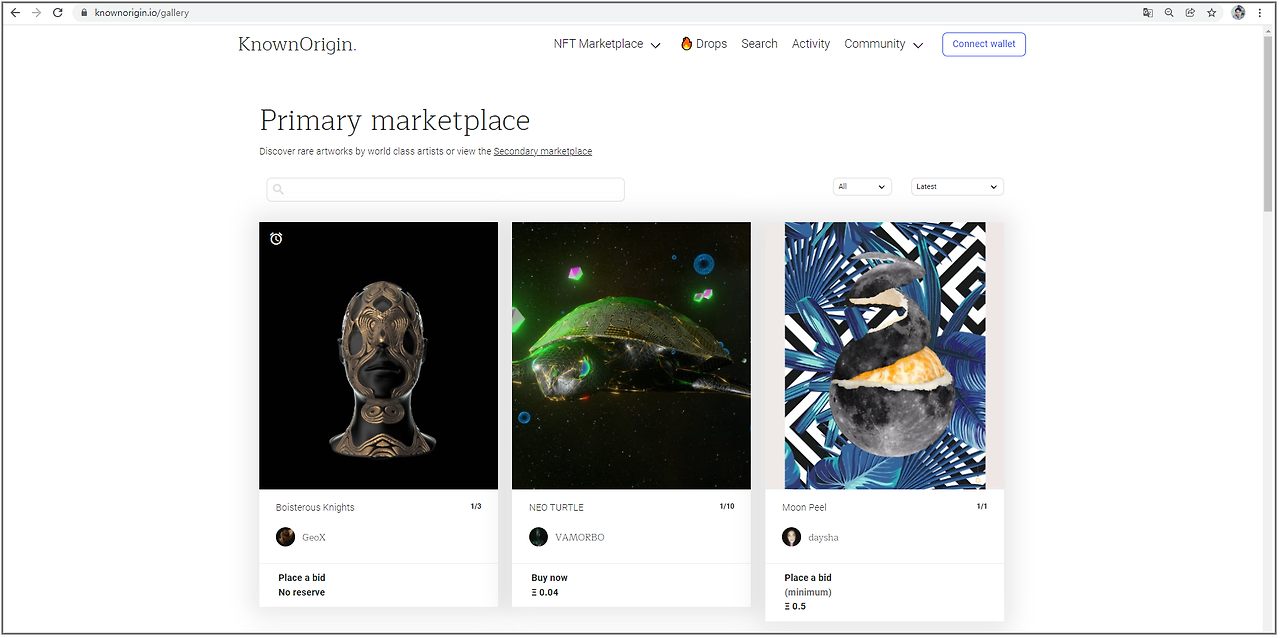Click the browser forward arrow

tap(37, 13)
